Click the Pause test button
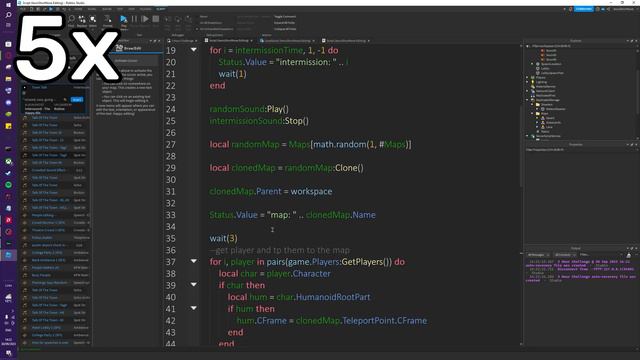 tap(134, 19)
